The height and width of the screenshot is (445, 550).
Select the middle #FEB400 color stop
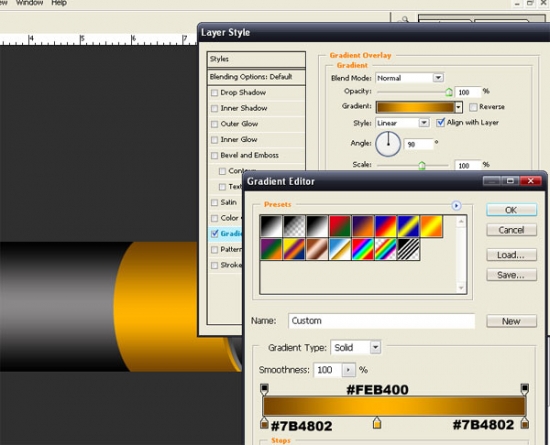coord(377,423)
